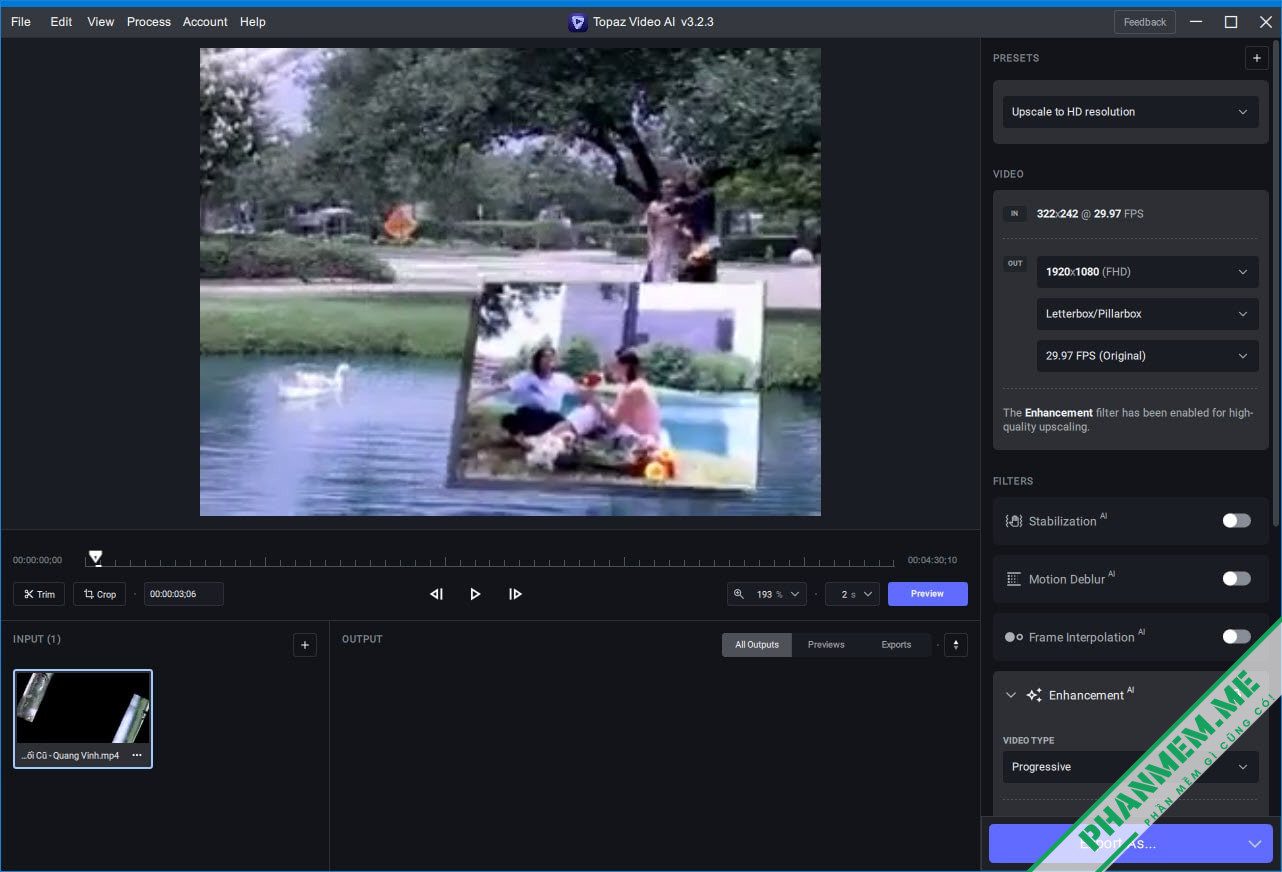Show All Outputs tab

point(757,645)
